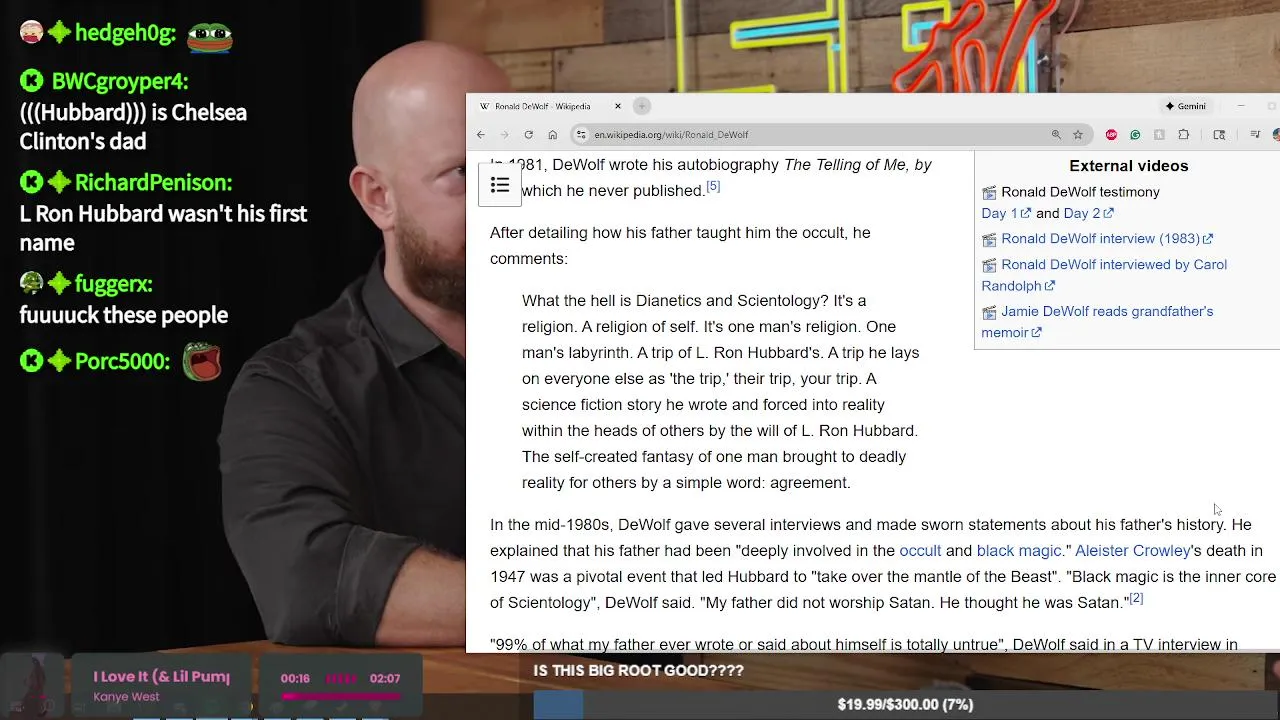Screen dimensions: 1280x720
Task: Click the album art thumbnail in music widget
Action: click(34, 685)
